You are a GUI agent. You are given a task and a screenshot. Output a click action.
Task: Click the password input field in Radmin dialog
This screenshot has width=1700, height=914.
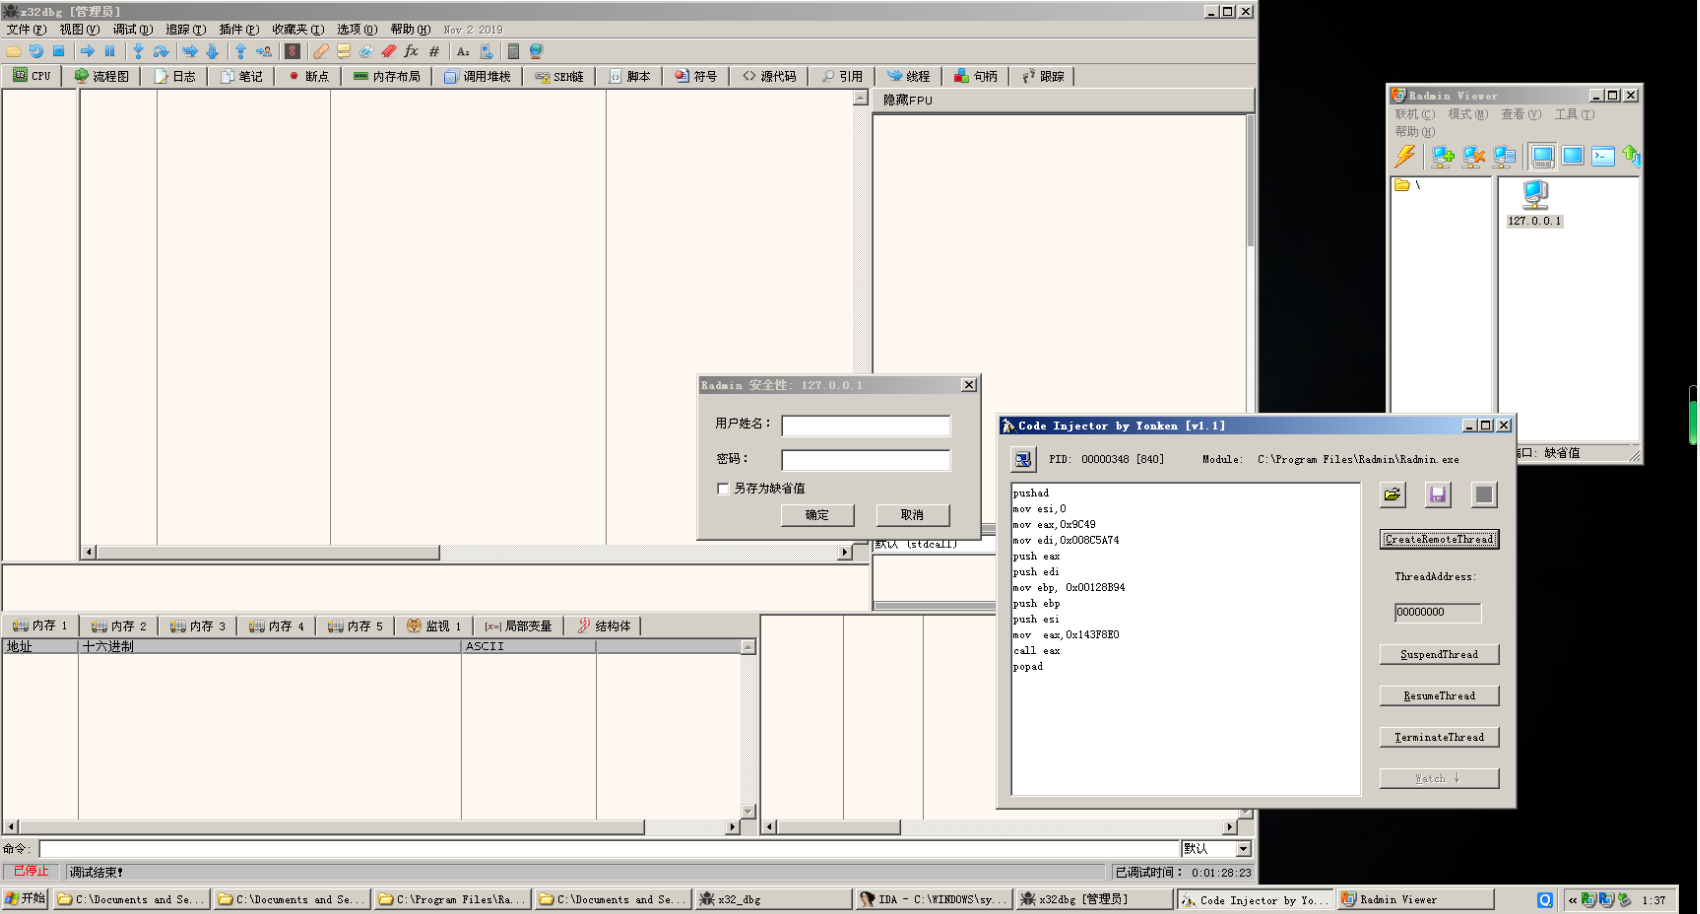[x=865, y=460]
